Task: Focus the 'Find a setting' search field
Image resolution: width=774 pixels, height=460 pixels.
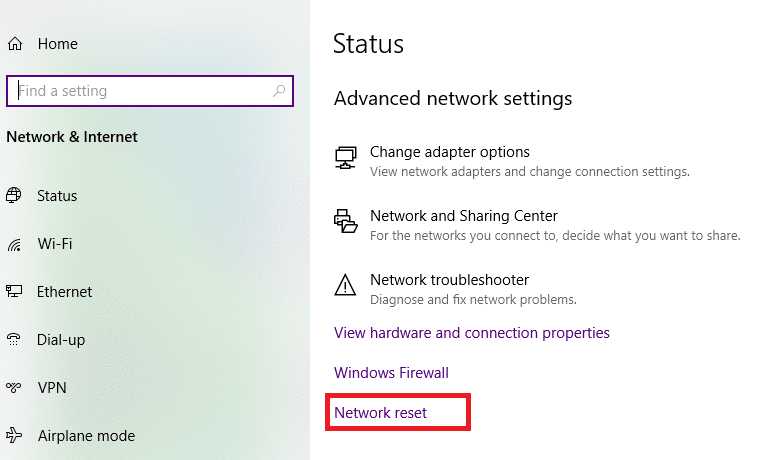Action: pos(140,91)
